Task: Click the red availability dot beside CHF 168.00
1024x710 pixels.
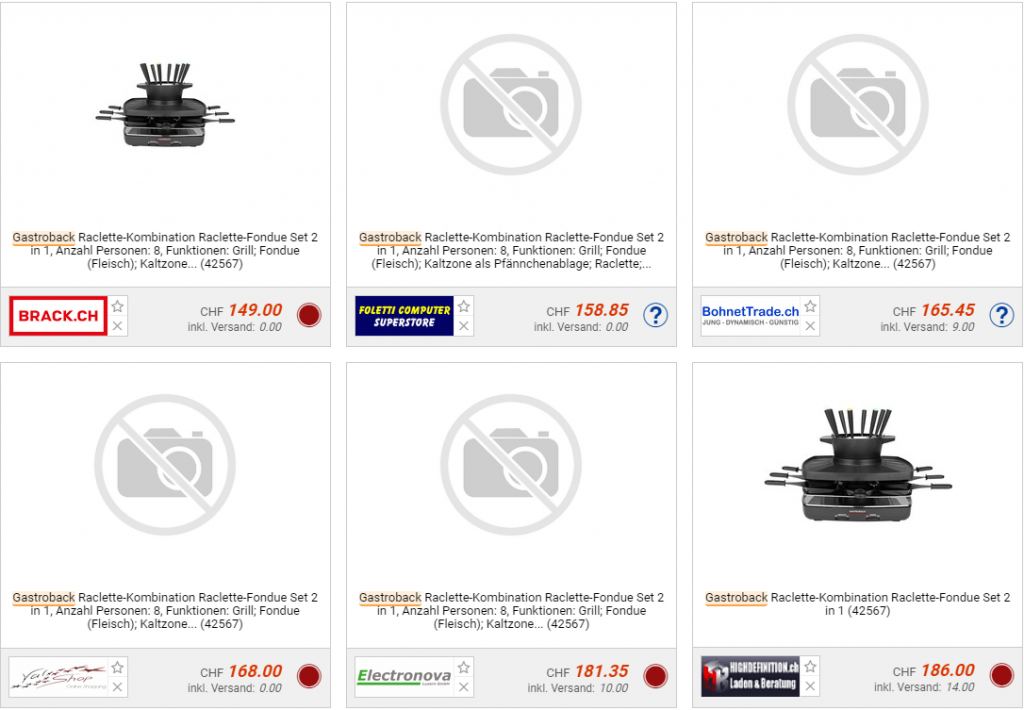Action: tap(309, 676)
